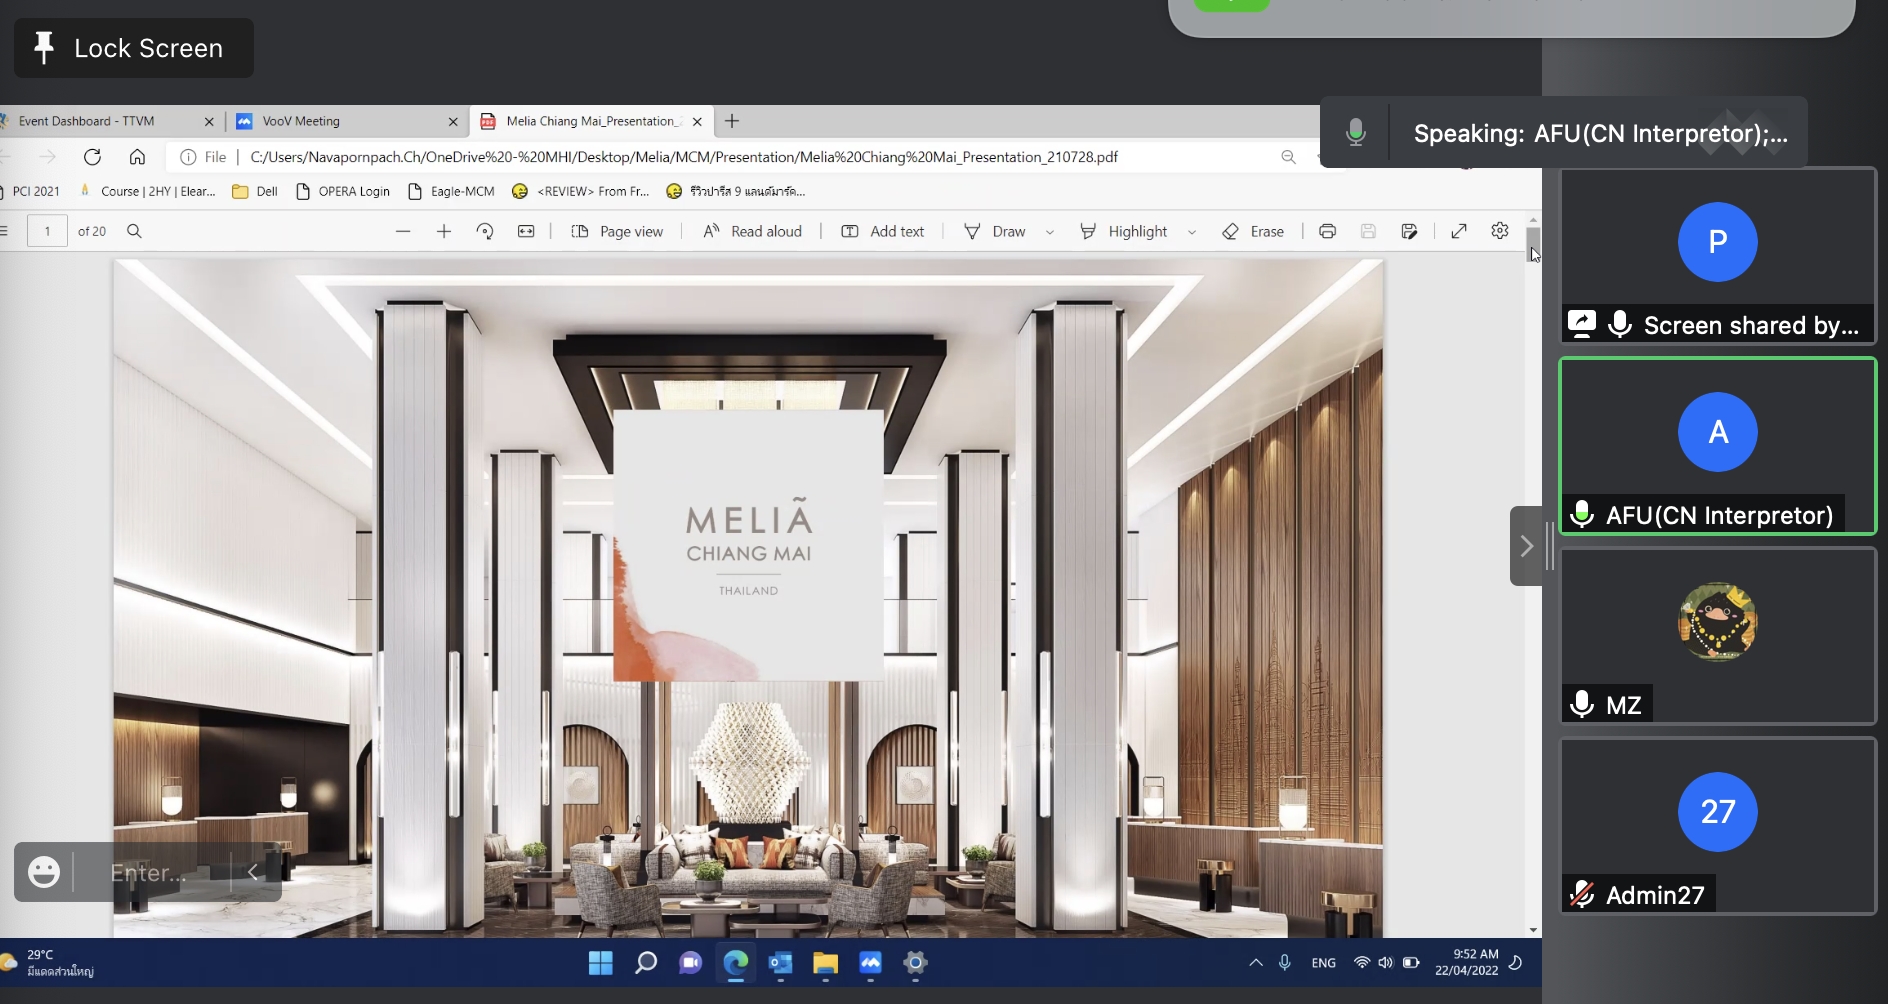This screenshot has height=1004, width=1888.
Task: Click the Lock Screen pin button
Action: (133, 48)
